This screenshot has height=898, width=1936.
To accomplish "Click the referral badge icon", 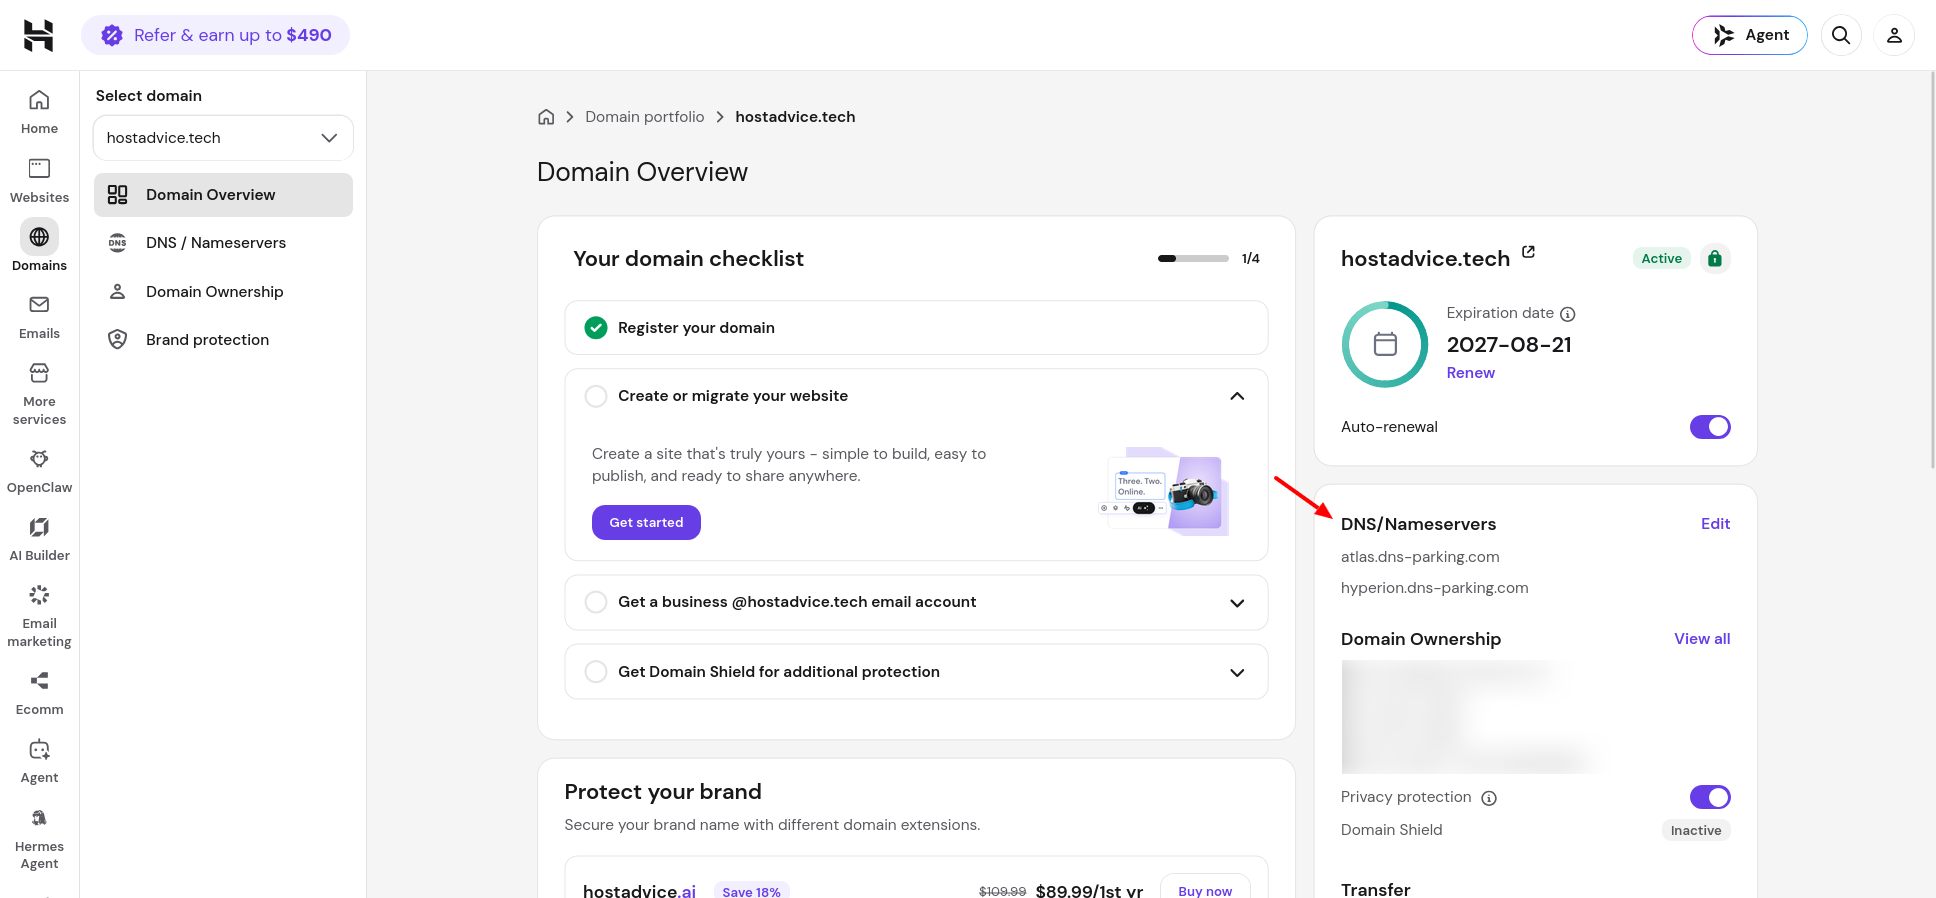I will [112, 35].
